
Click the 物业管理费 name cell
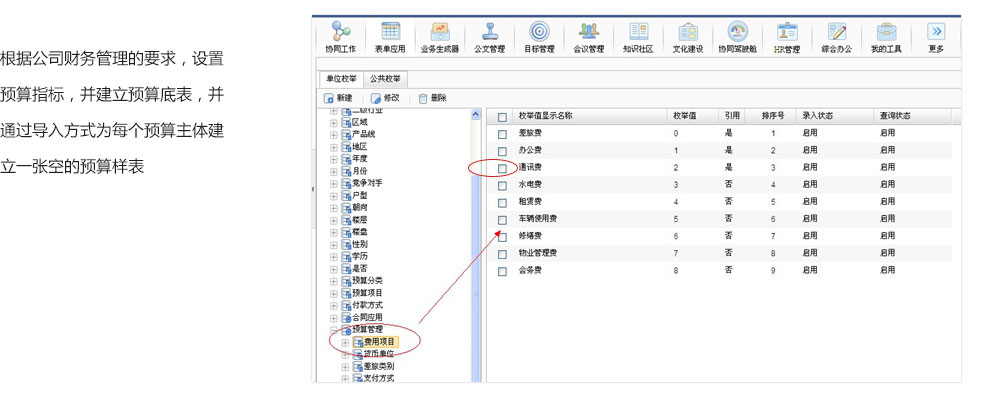click(537, 253)
